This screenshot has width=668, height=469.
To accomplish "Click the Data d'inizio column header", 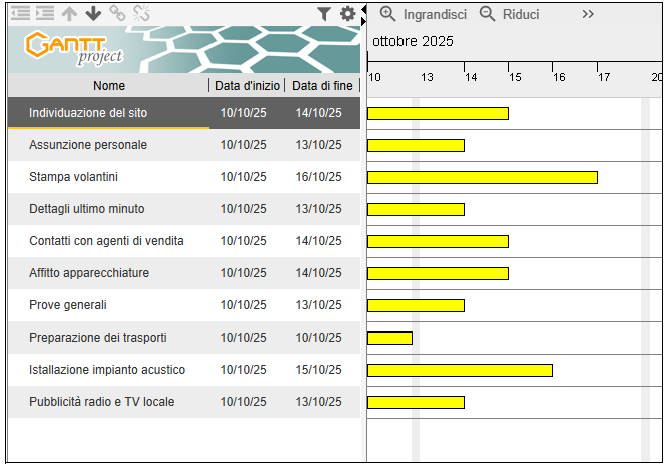I will (x=249, y=86).
